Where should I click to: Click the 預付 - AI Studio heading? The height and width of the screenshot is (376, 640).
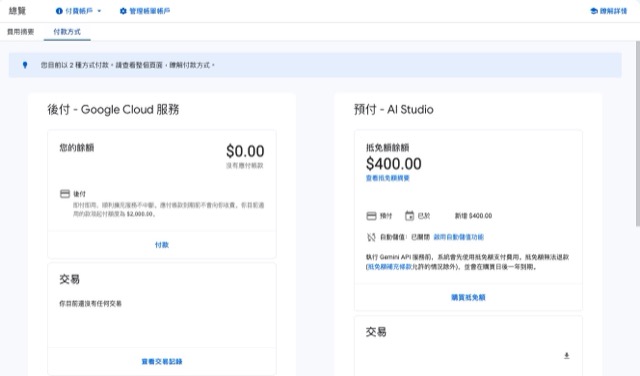393,109
